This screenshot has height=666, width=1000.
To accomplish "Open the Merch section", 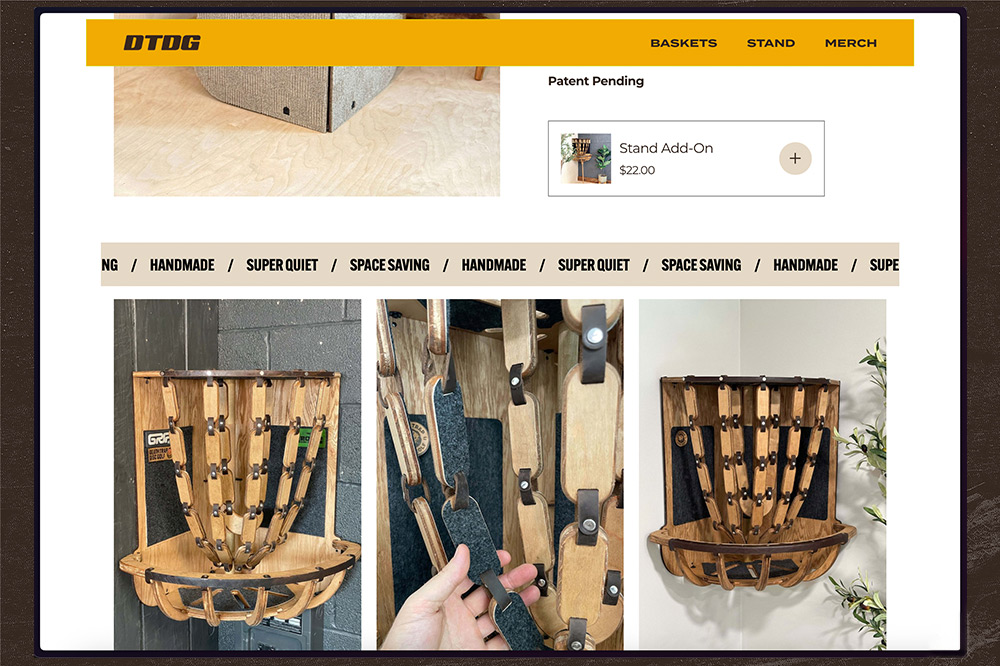I will (851, 43).
